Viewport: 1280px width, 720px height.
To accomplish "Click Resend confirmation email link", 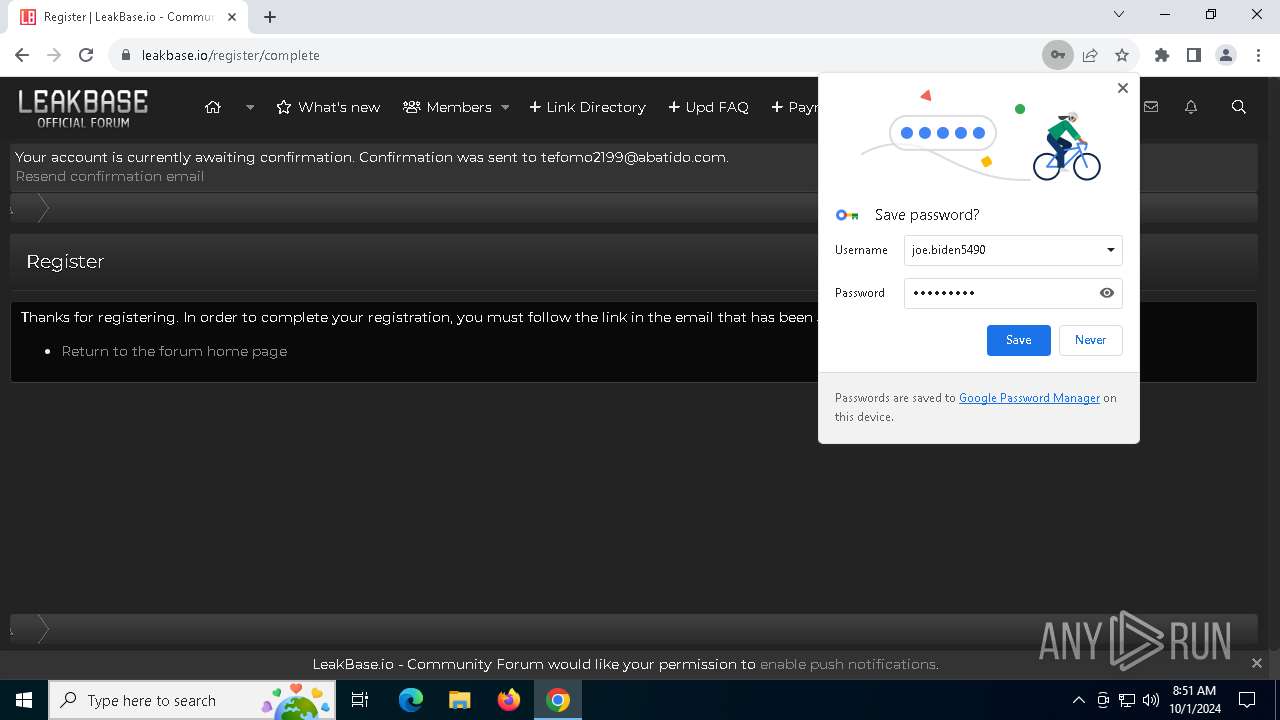I will 110,176.
